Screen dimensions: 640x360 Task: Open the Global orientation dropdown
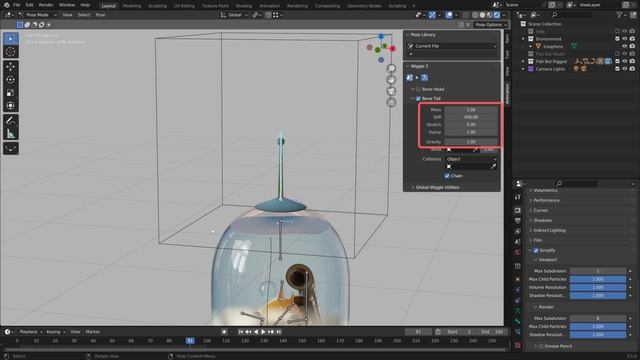(234, 15)
